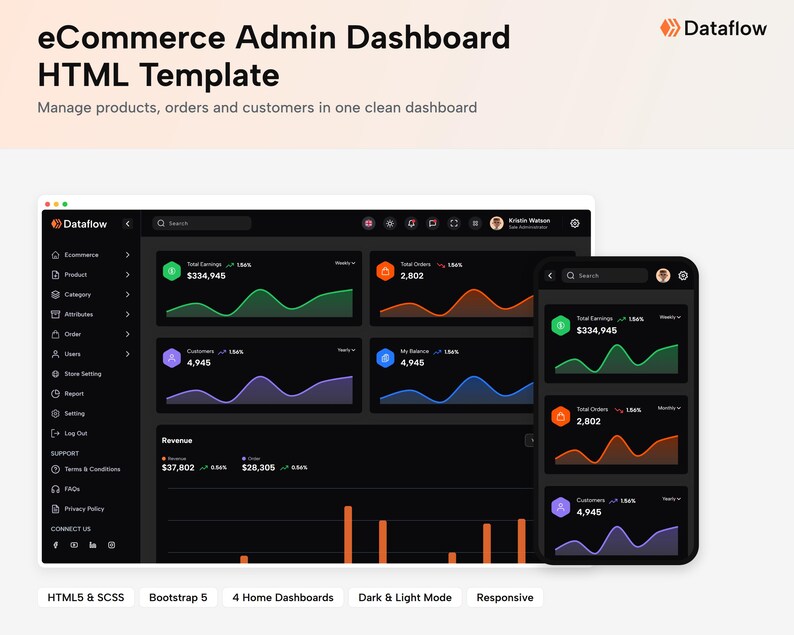
Task: Click the purple Customers icon on desktop
Action: click(x=172, y=358)
